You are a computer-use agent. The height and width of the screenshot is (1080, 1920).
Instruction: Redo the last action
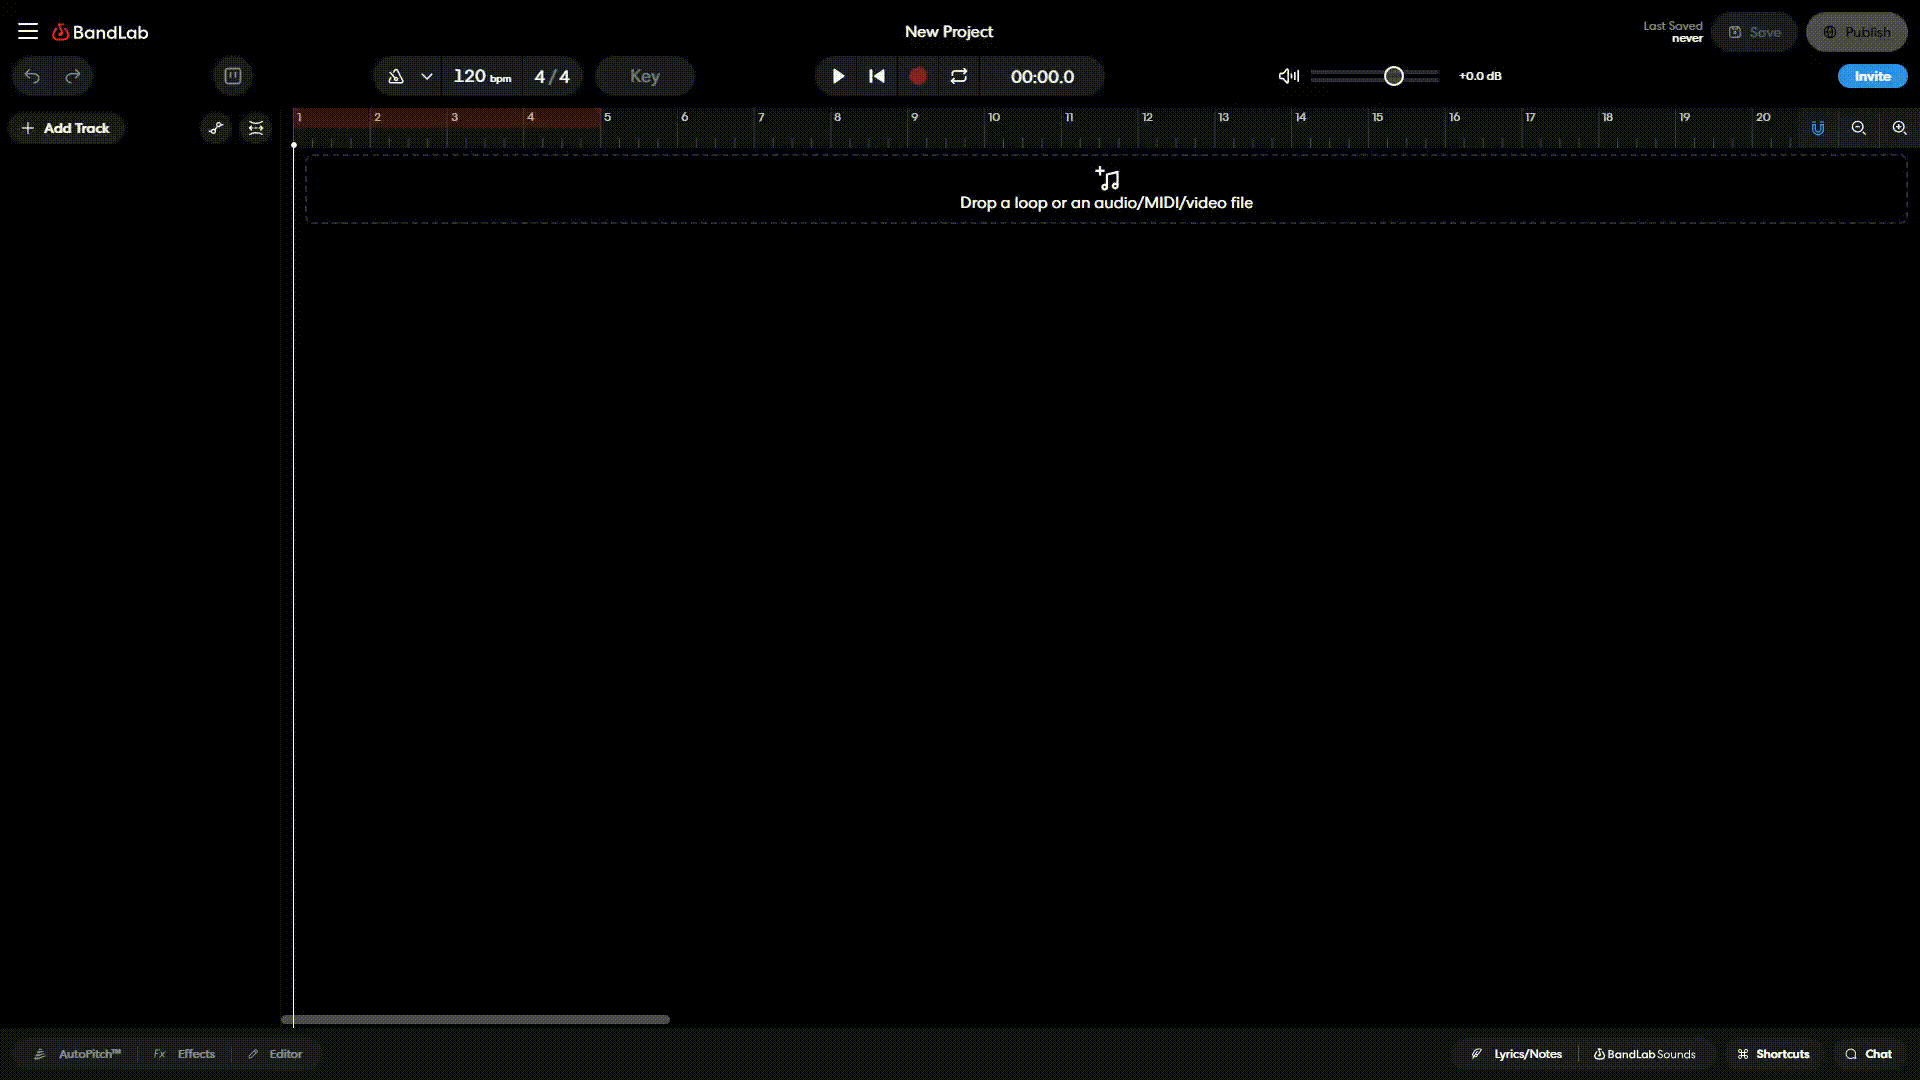73,76
